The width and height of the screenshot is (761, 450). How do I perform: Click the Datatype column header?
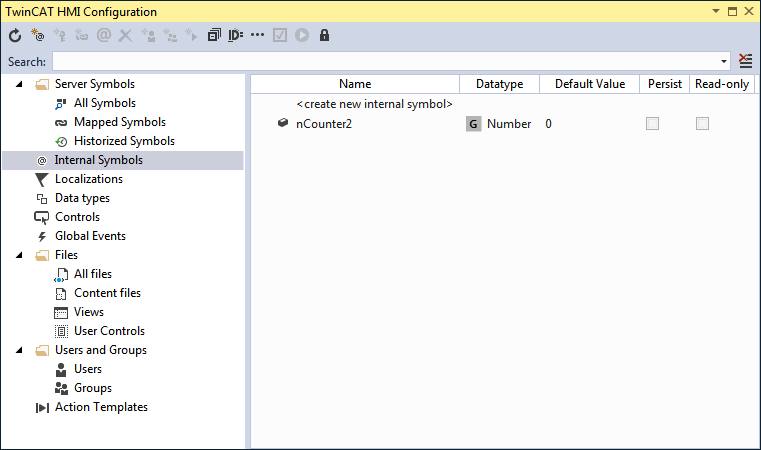coord(499,84)
